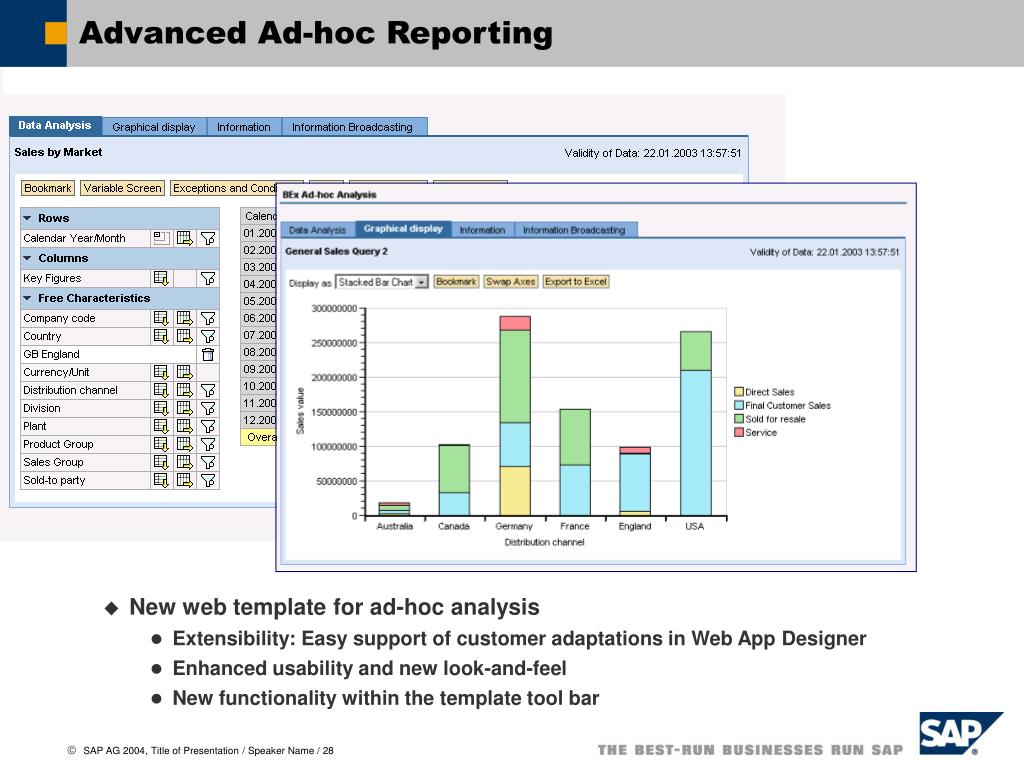This screenshot has height=768, width=1024.
Task: Add Country to rows drilldown
Action: [x=161, y=336]
